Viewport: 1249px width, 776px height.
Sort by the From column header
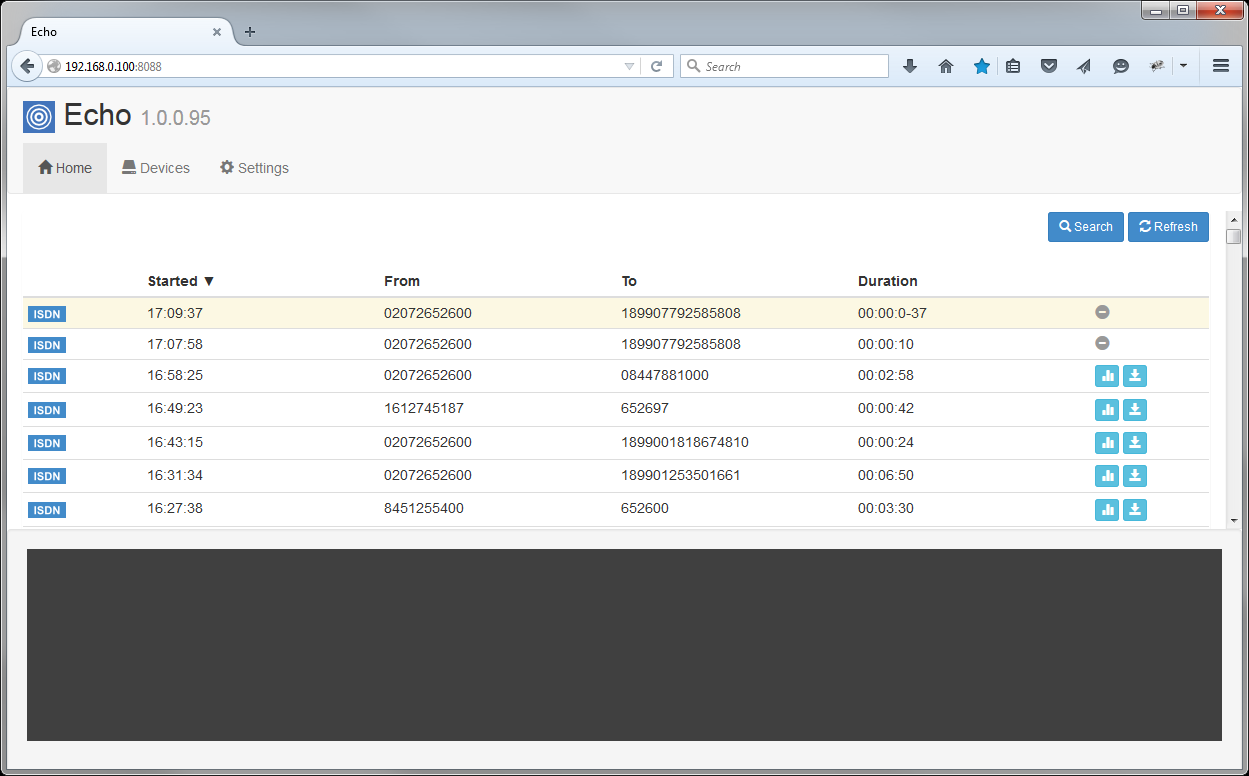click(402, 281)
